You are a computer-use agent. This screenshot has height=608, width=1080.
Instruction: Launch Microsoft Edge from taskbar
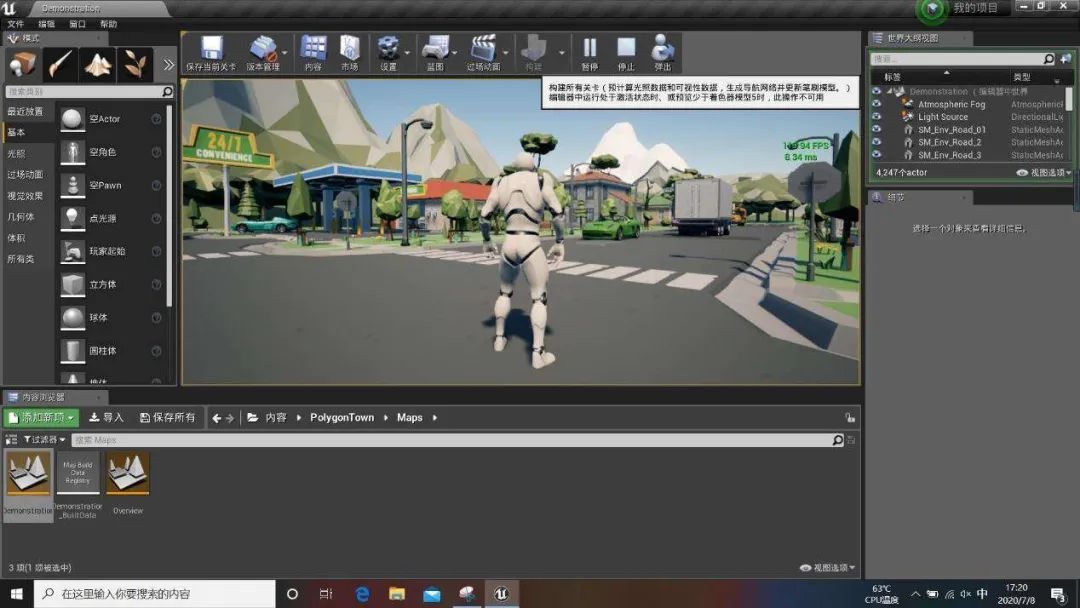pos(362,594)
